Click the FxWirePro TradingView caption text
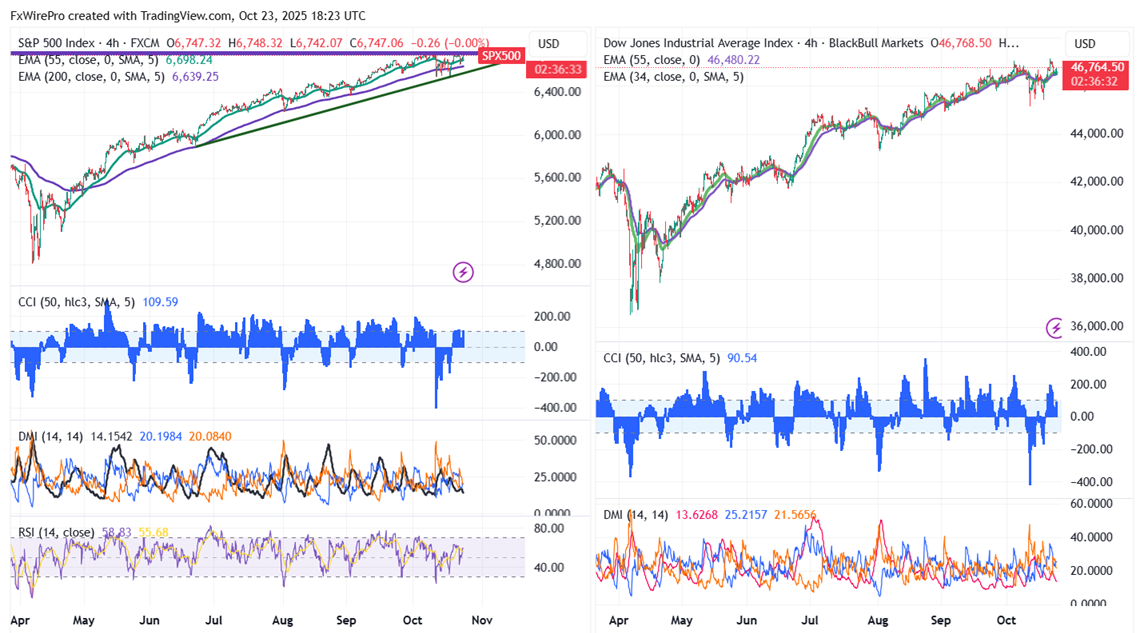This screenshot has height=633, width=1140. point(188,15)
